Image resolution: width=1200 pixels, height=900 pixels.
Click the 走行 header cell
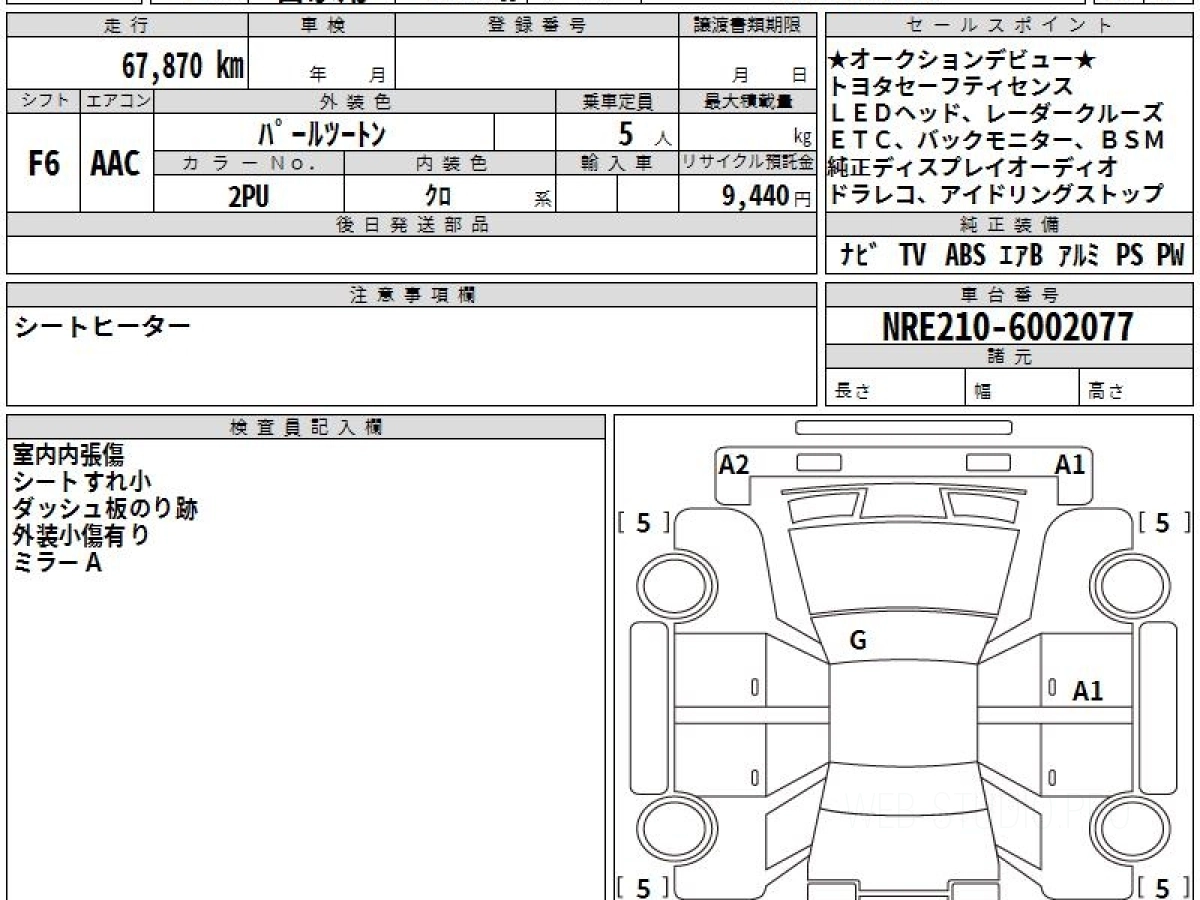[x=127, y=26]
